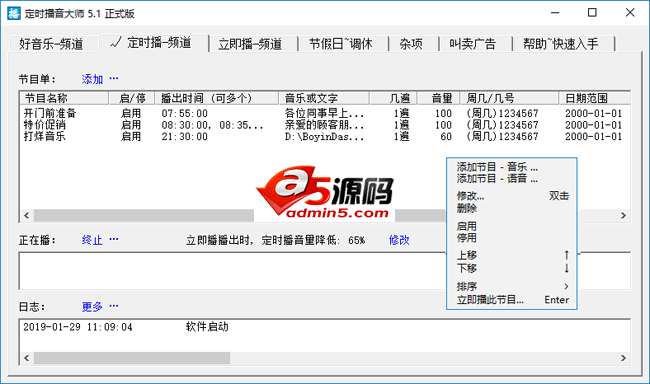Select 上移 in the context menu
Image resolution: width=650 pixels, height=384 pixels.
pos(512,255)
